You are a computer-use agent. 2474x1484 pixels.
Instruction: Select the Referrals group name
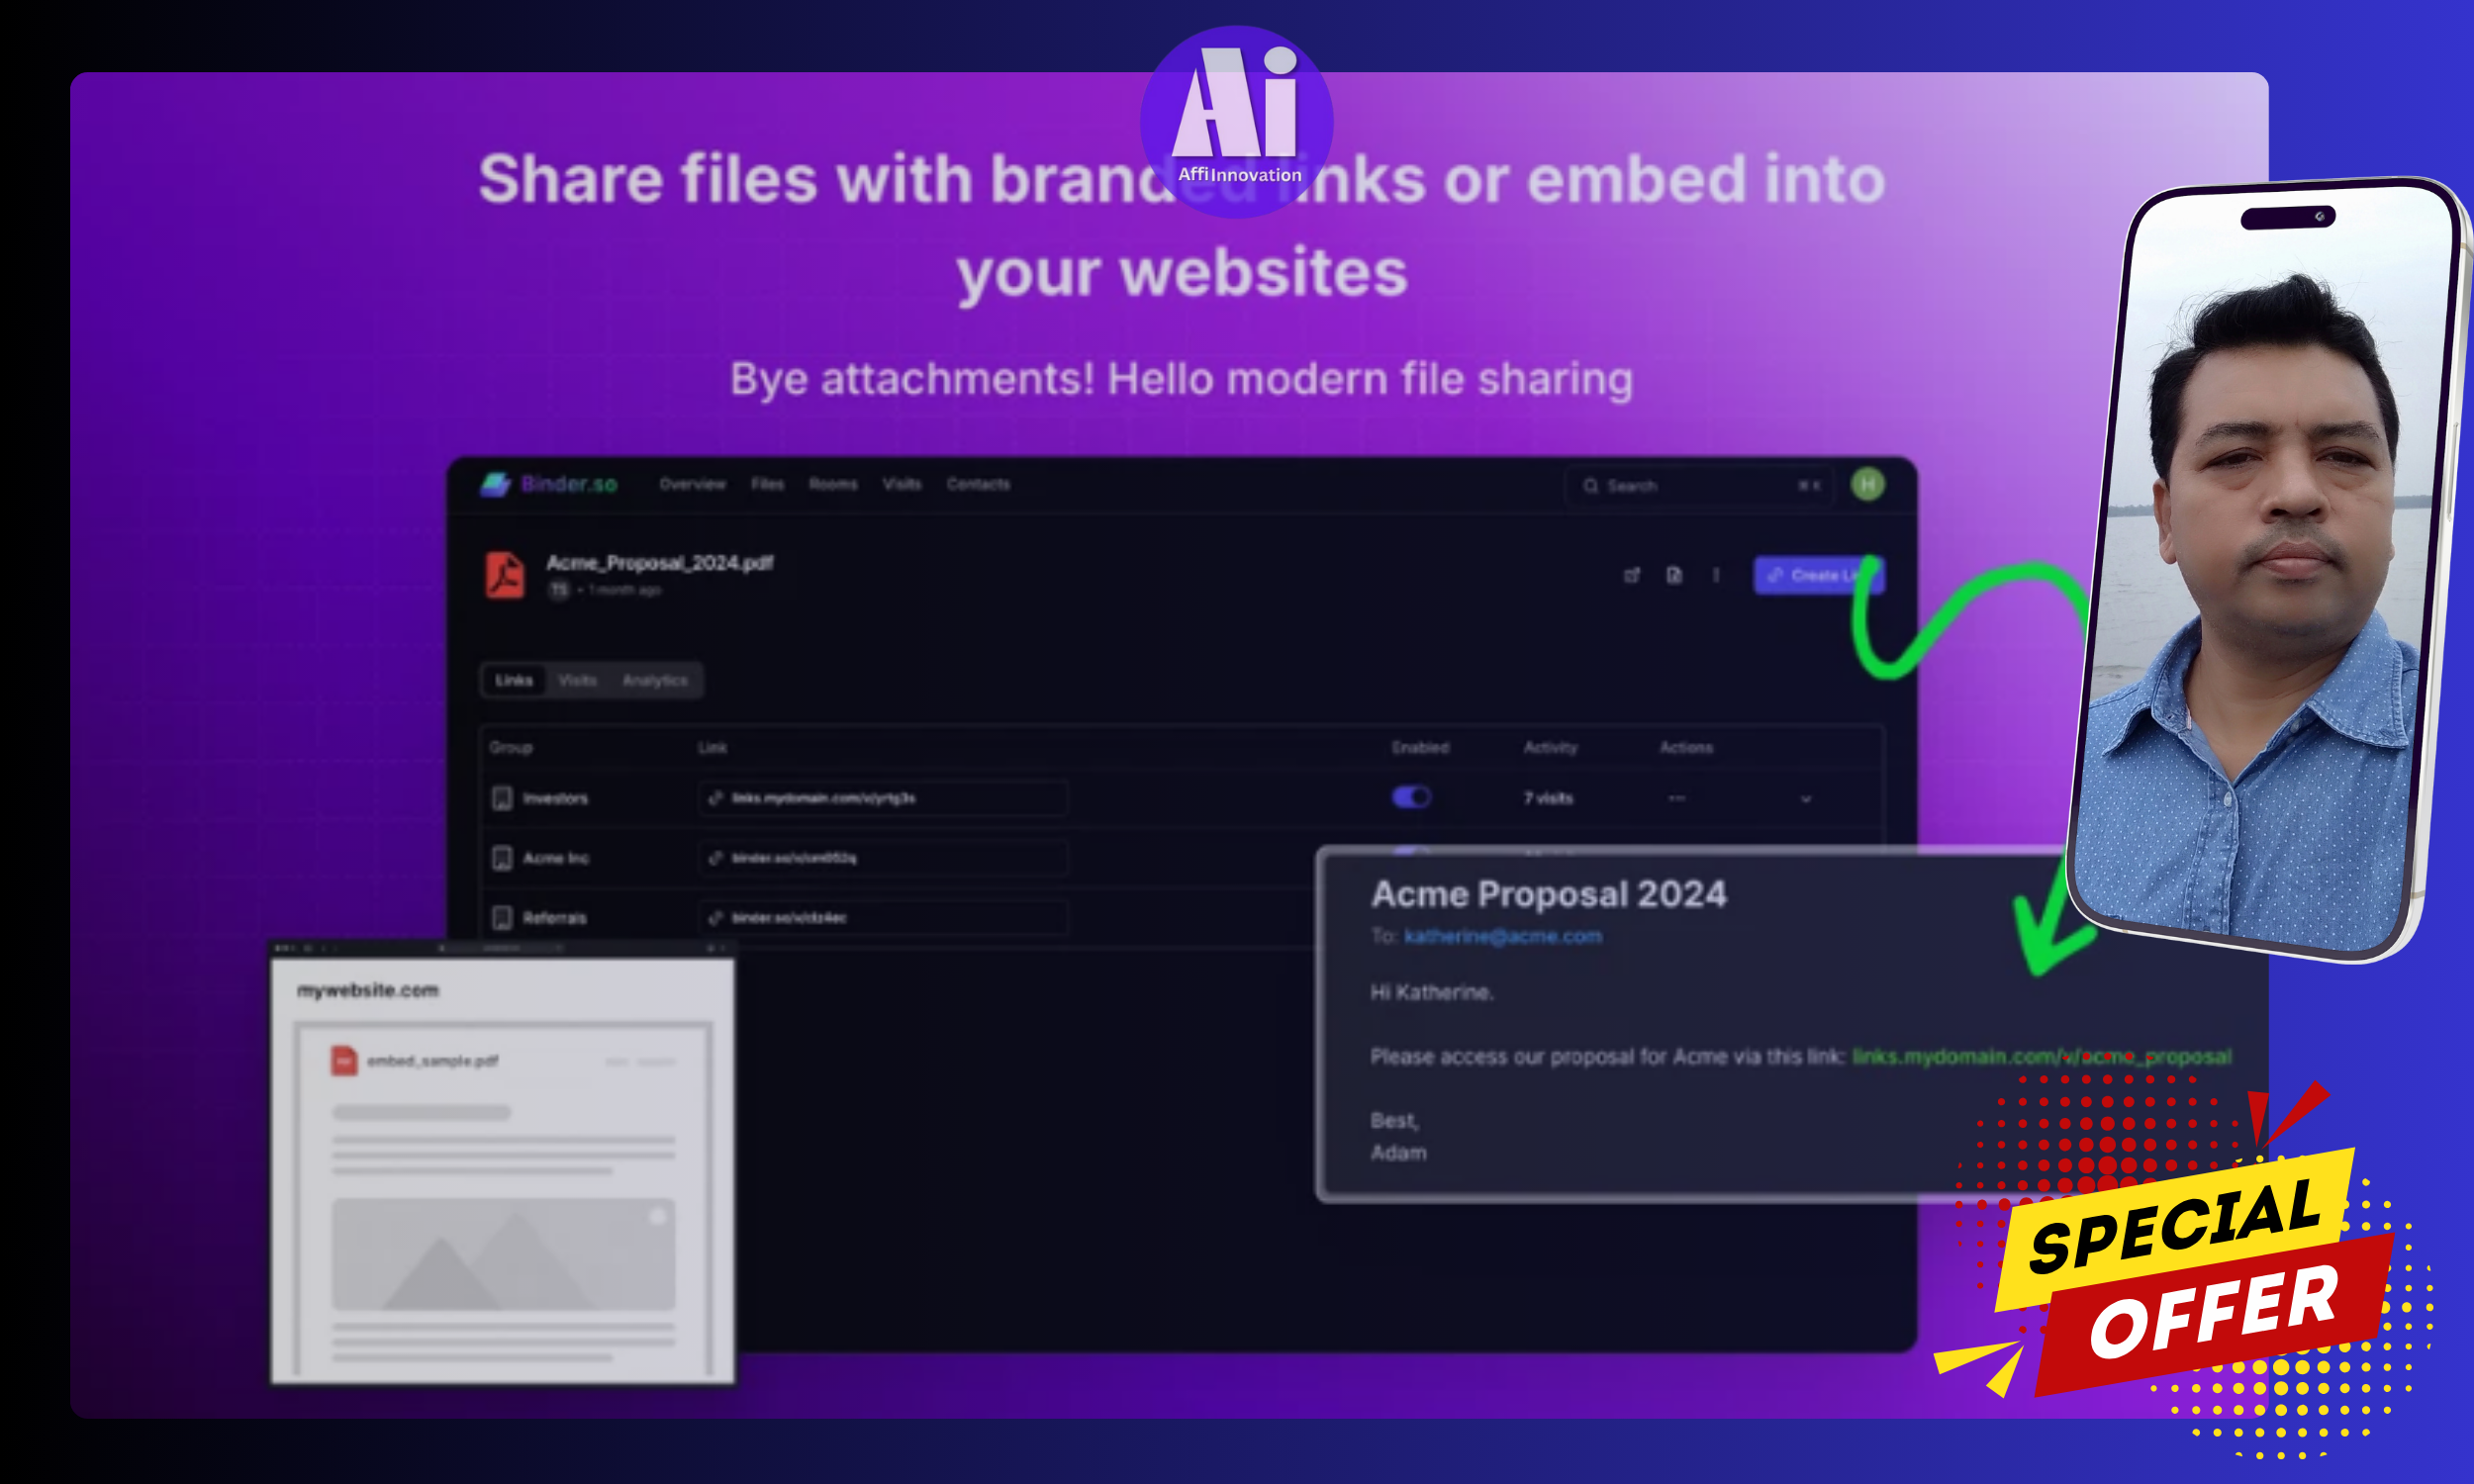pos(555,918)
